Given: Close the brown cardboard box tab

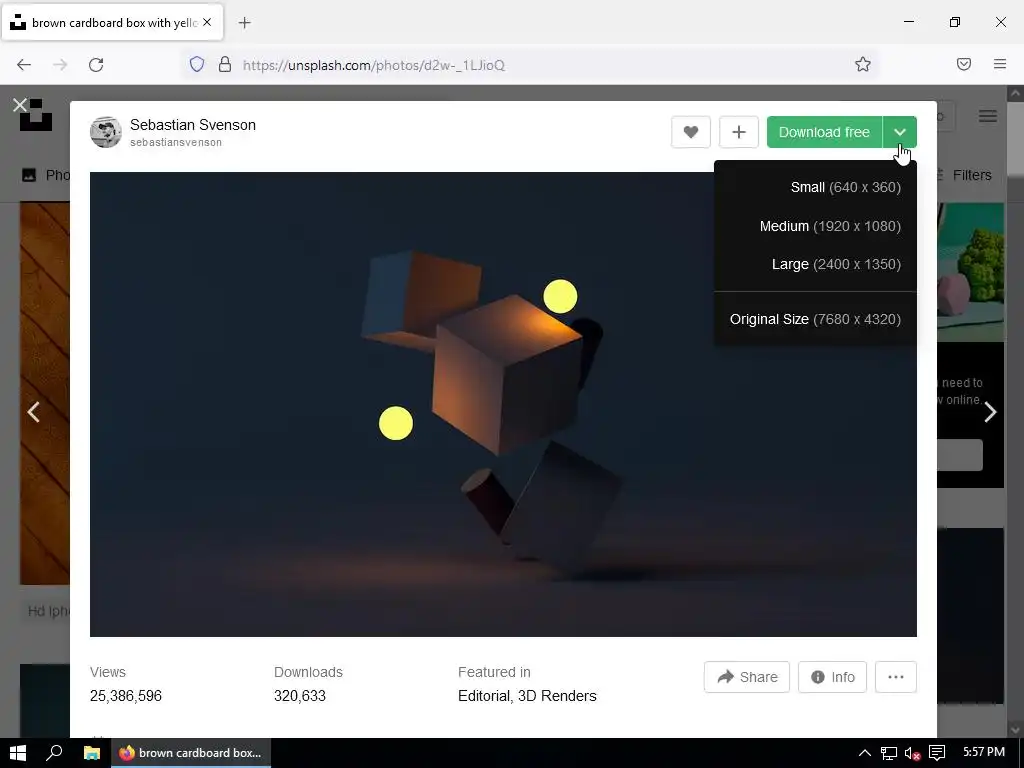Looking at the screenshot, I should tap(207, 22).
